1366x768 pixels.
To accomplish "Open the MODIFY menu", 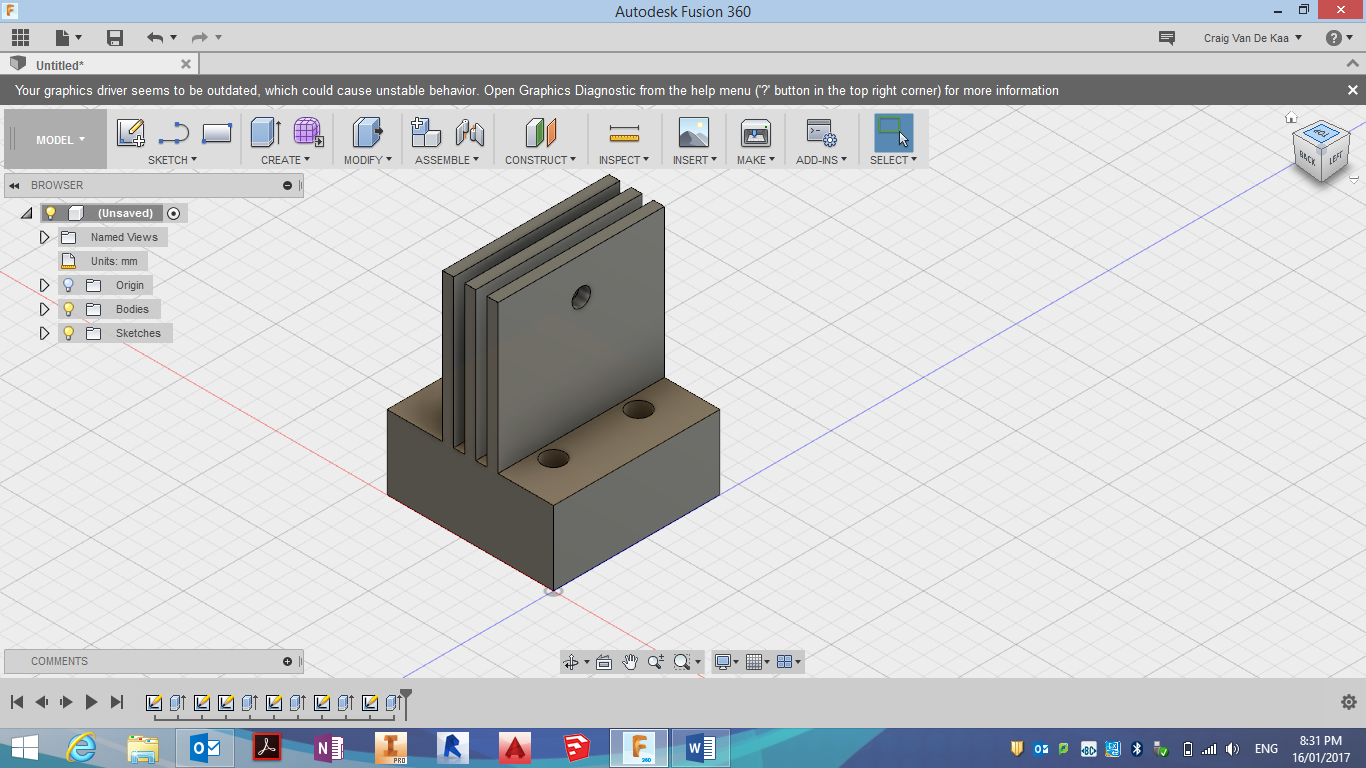I will pyautogui.click(x=368, y=160).
